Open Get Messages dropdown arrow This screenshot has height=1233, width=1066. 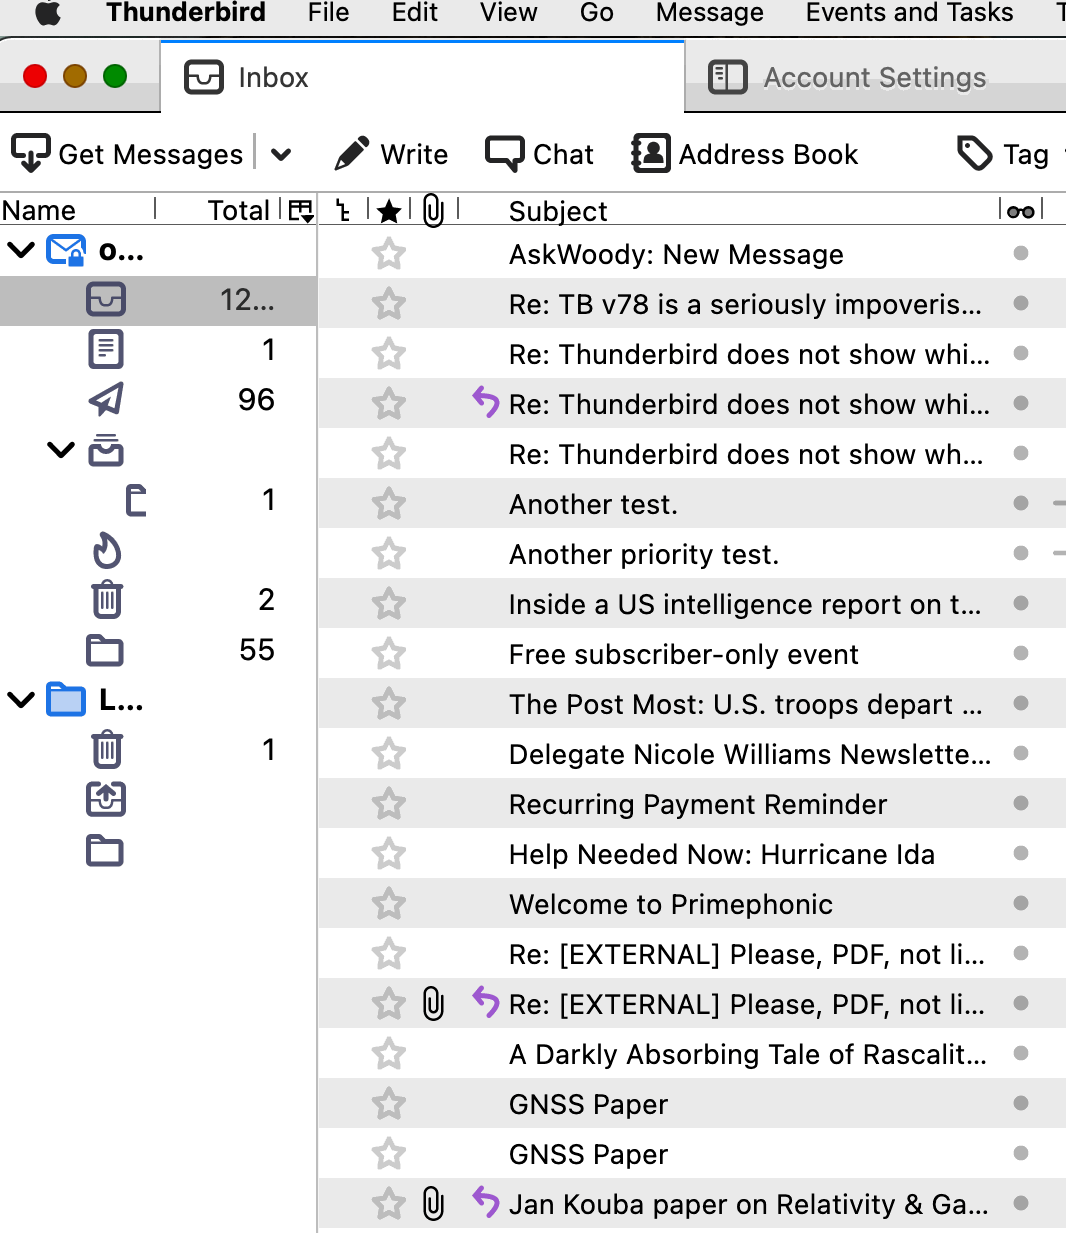pos(281,154)
